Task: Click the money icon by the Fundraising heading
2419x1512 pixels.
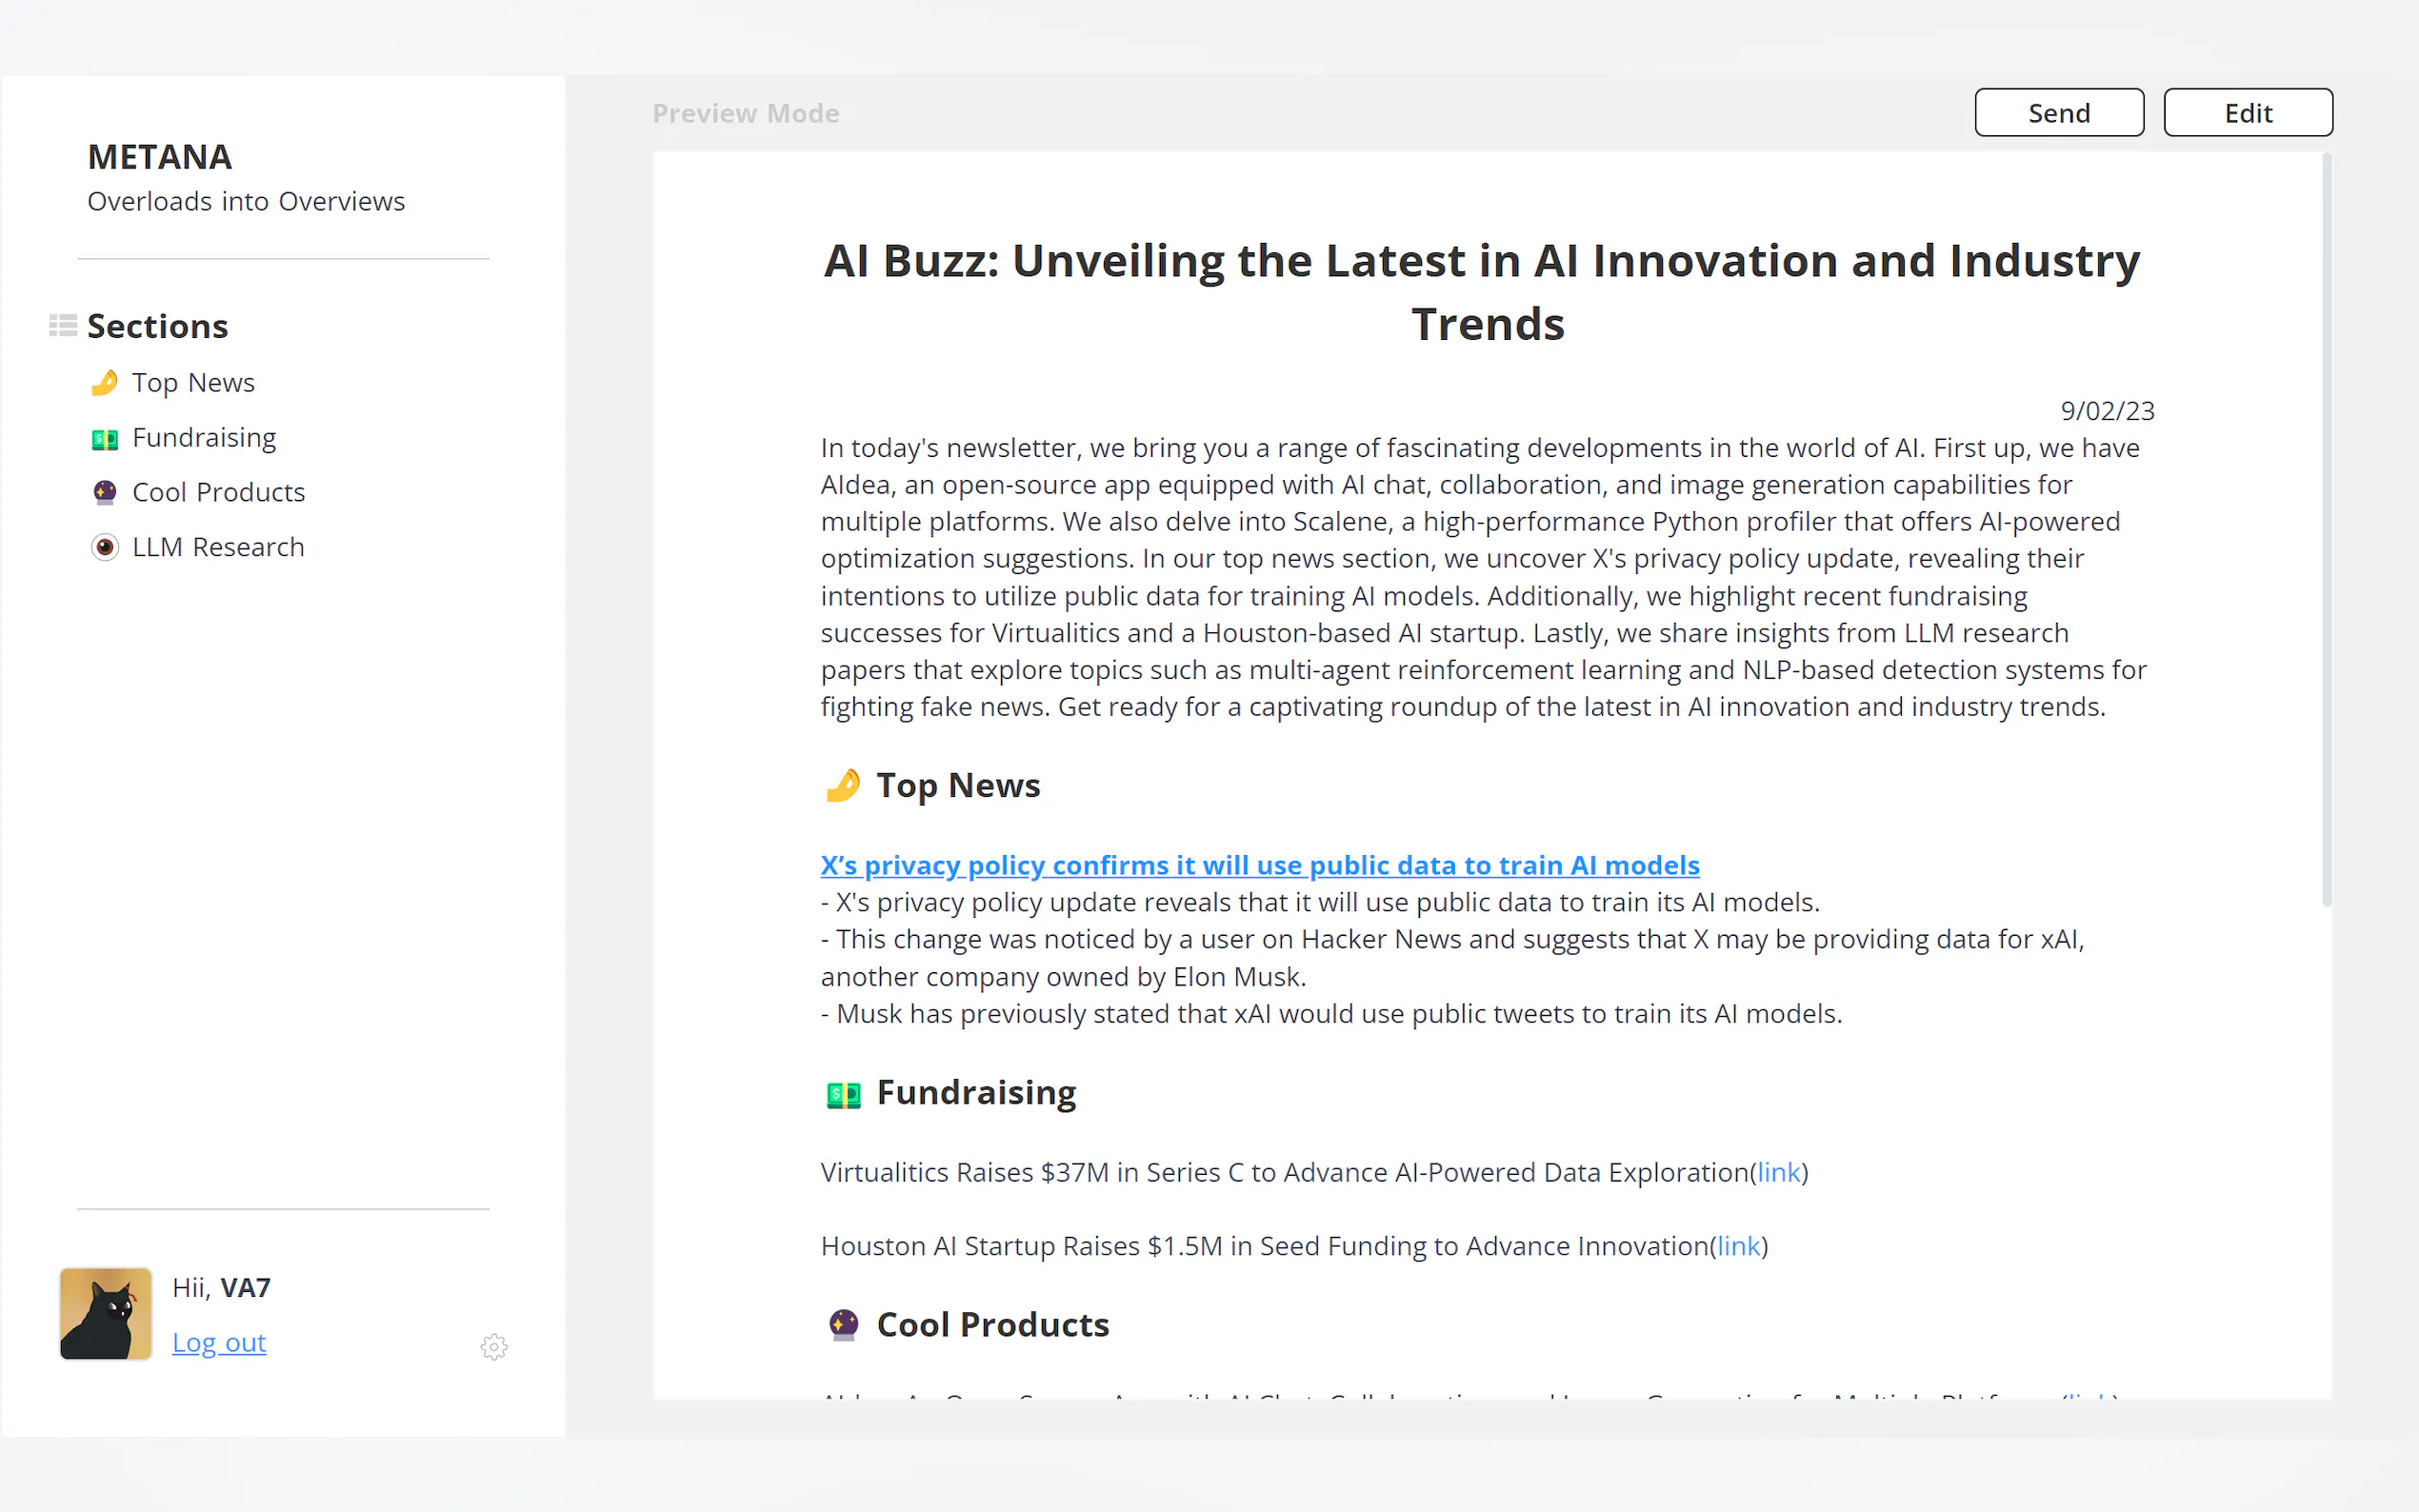Action: [x=843, y=1094]
